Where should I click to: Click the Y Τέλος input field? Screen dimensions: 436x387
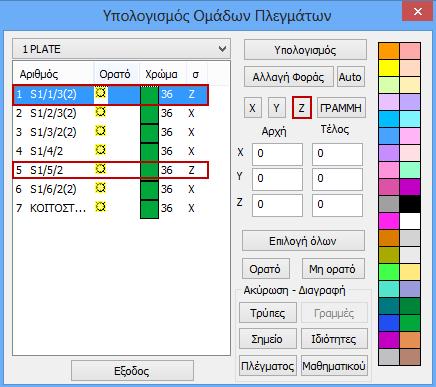coord(337,179)
